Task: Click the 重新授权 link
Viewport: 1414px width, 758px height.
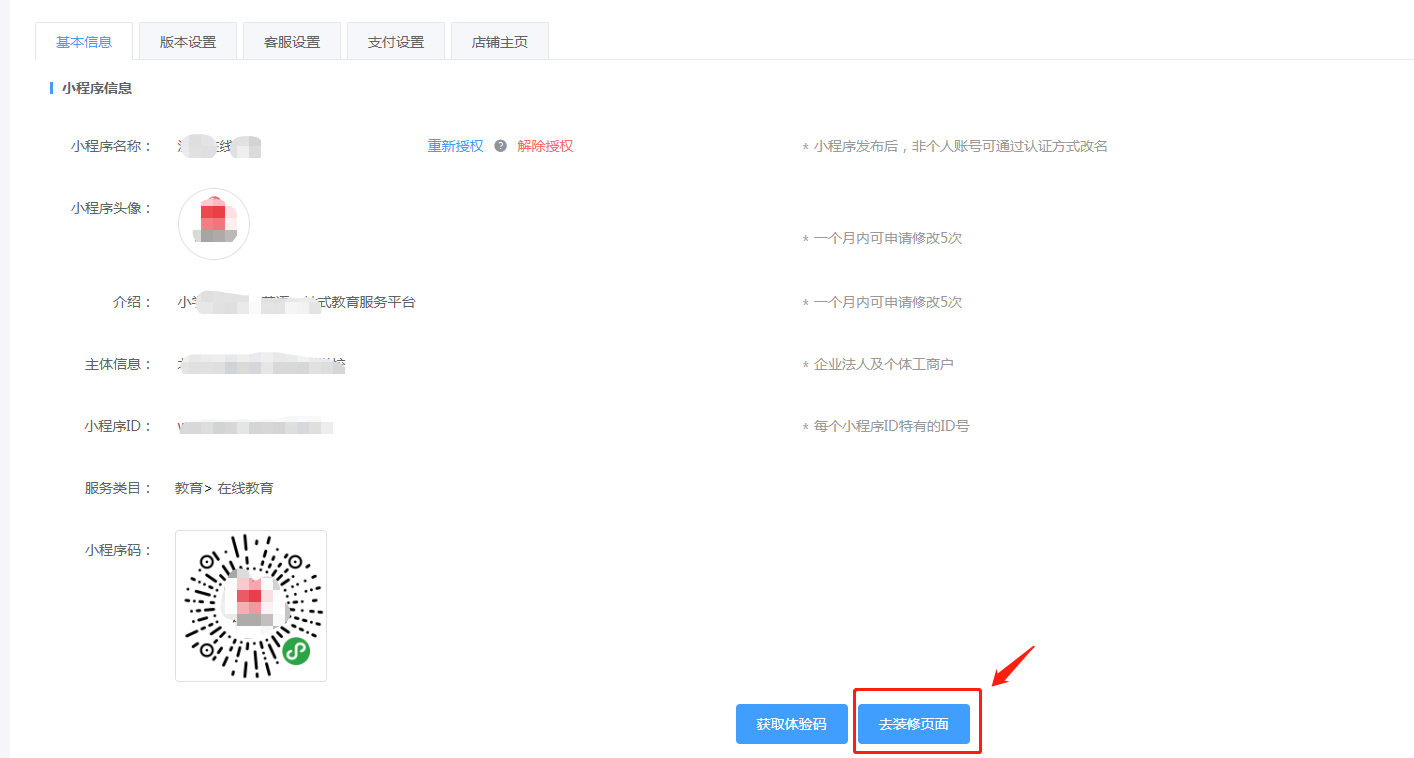Action: click(x=455, y=146)
